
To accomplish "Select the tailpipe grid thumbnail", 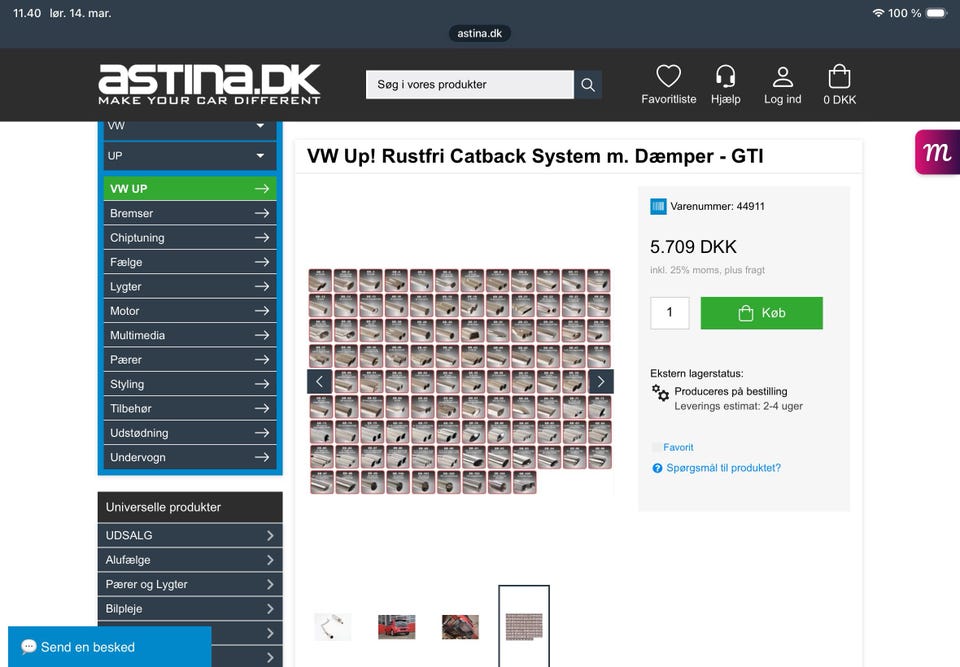I will [524, 627].
